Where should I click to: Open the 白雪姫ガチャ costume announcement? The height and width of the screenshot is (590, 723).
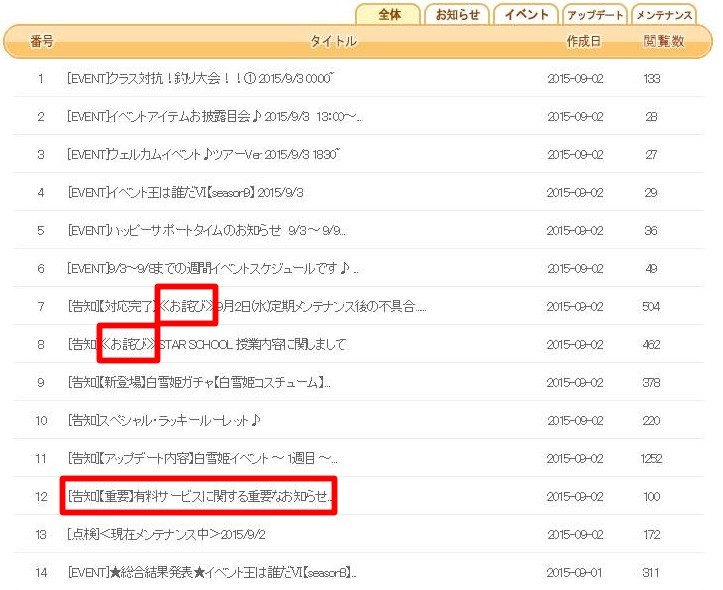[x=198, y=383]
